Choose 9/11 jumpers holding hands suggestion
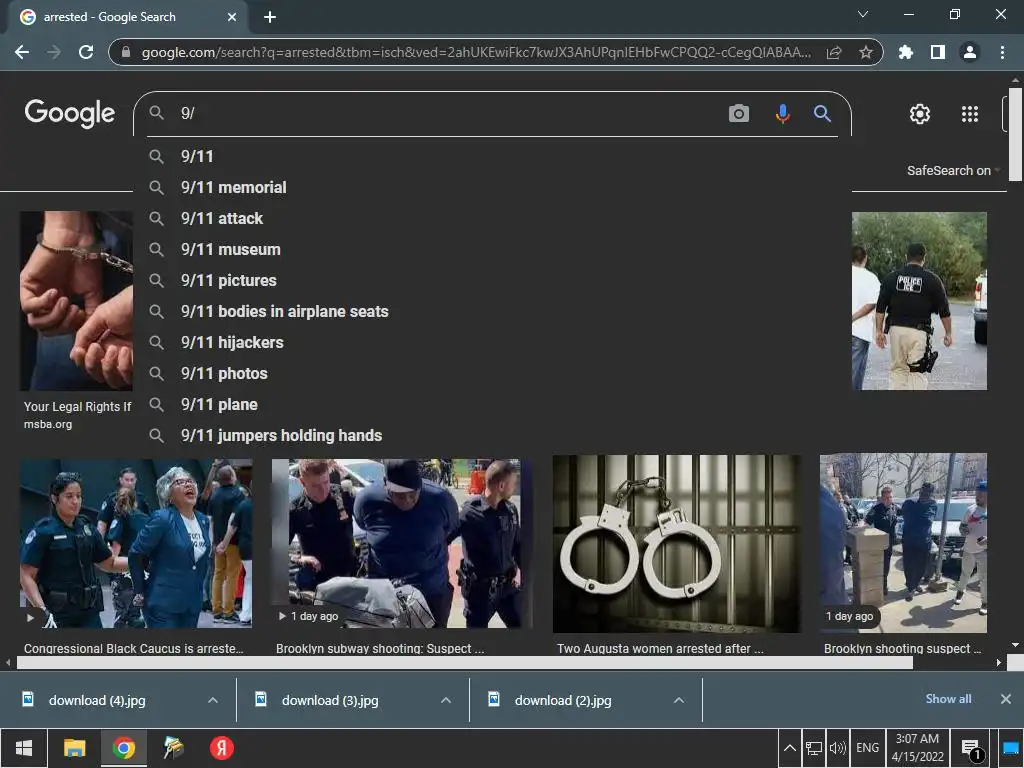This screenshot has height=768, width=1024. (492, 436)
